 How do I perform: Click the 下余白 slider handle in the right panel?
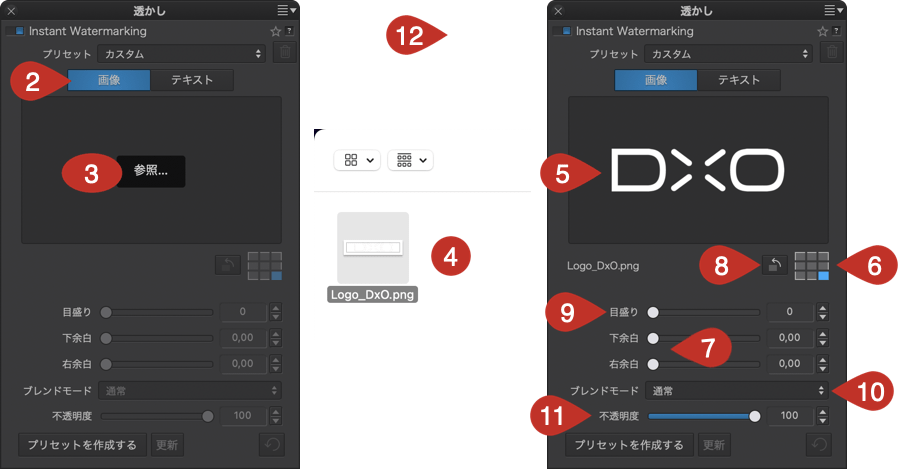coord(653,338)
